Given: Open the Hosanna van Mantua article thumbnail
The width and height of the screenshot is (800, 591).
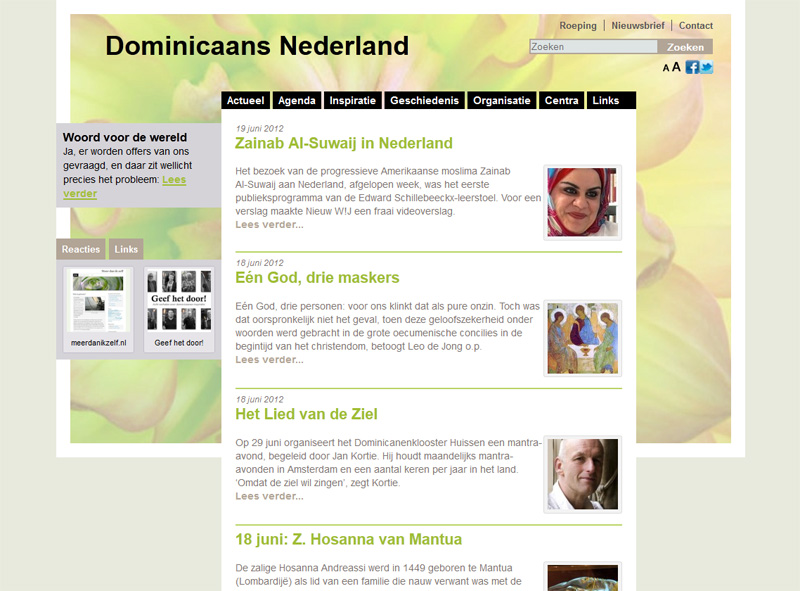Looking at the screenshot, I should (x=583, y=577).
